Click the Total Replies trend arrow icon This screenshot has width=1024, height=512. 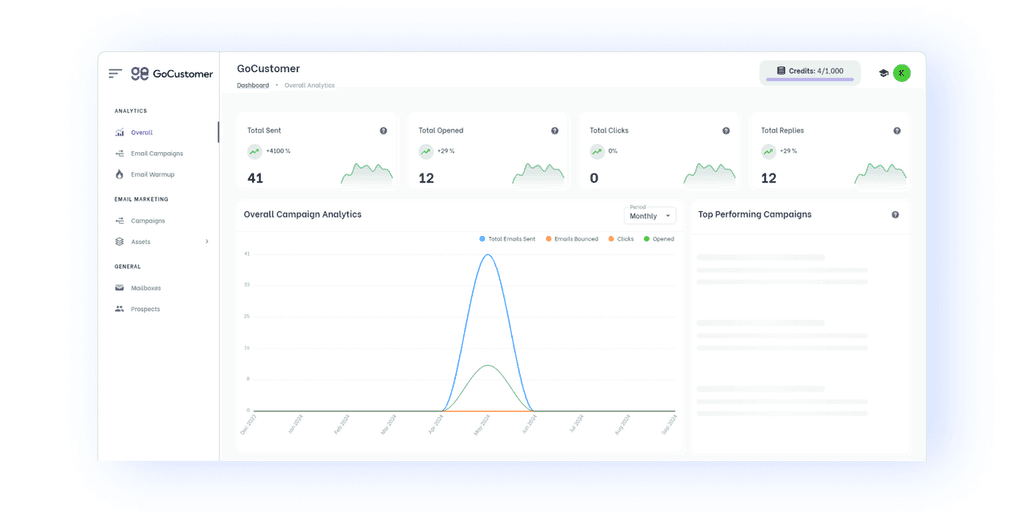click(x=768, y=152)
